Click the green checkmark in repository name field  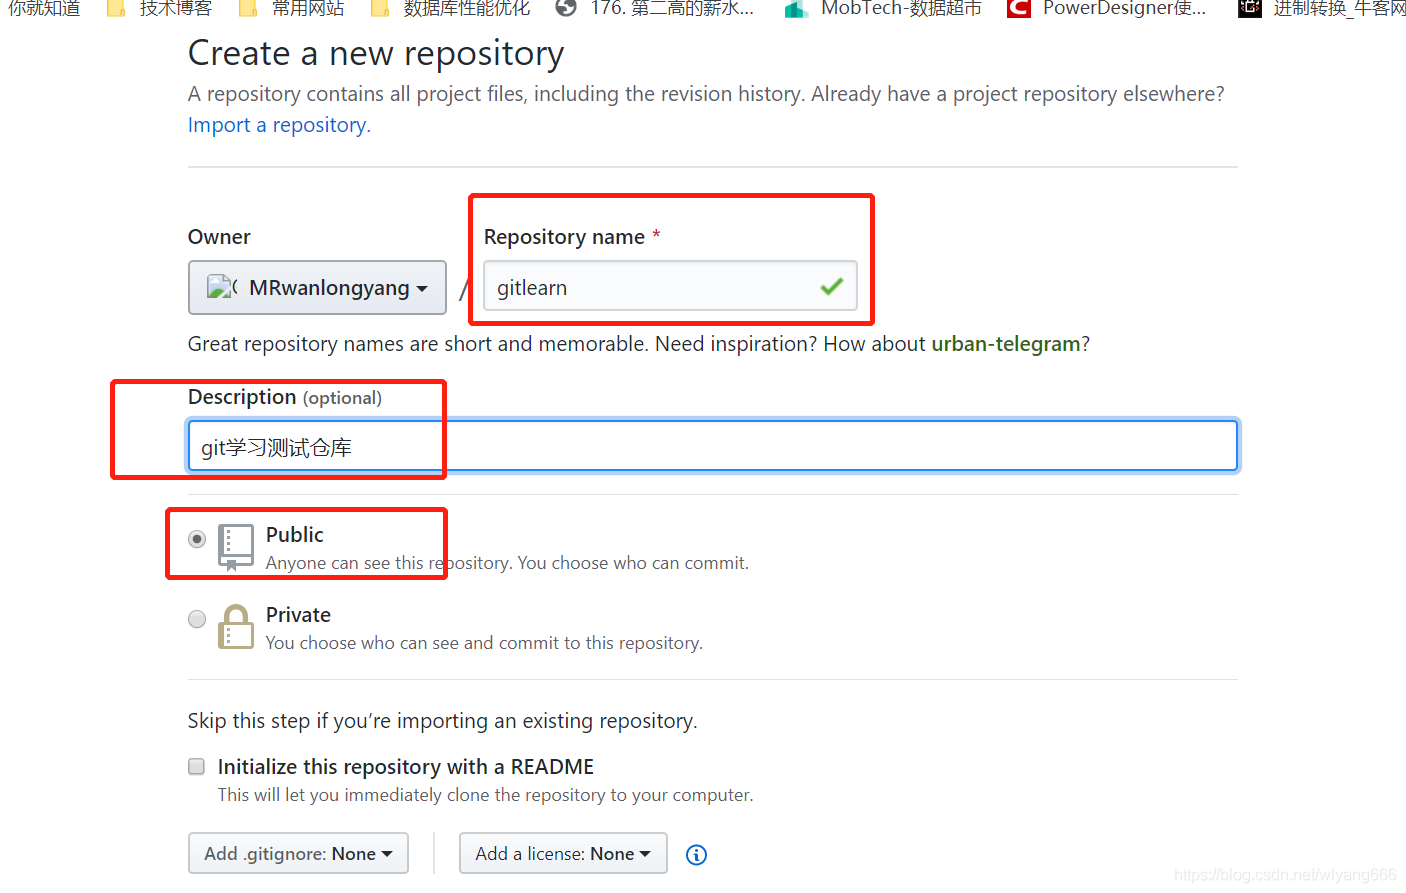[831, 287]
